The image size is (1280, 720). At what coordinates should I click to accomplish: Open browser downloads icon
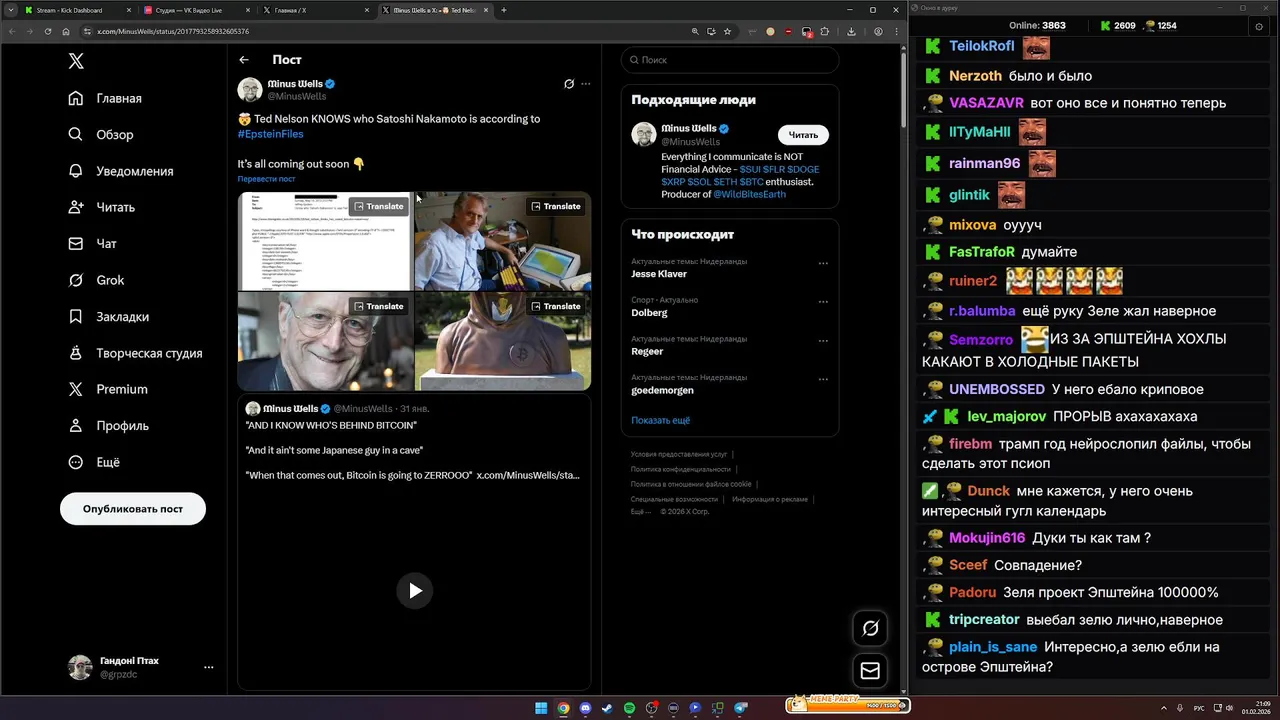point(851,31)
